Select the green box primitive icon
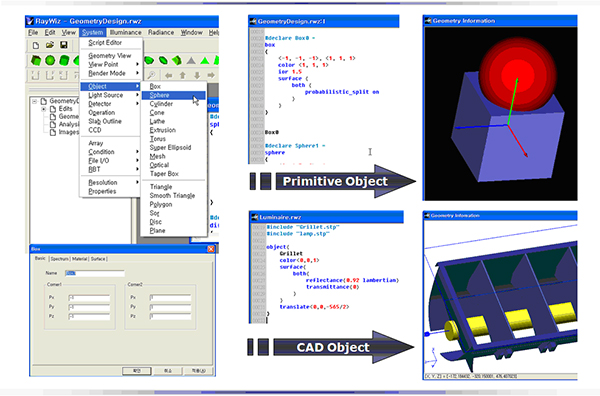 tap(36, 60)
